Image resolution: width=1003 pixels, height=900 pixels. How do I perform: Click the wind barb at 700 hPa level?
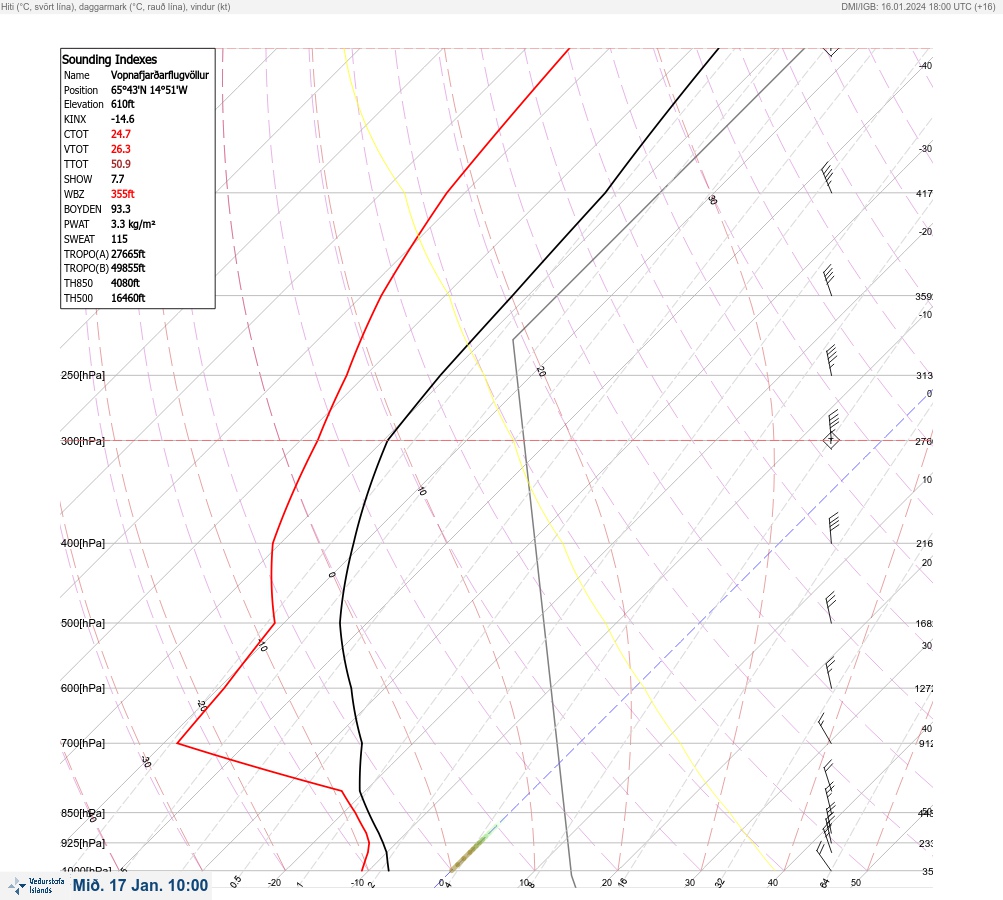click(825, 729)
